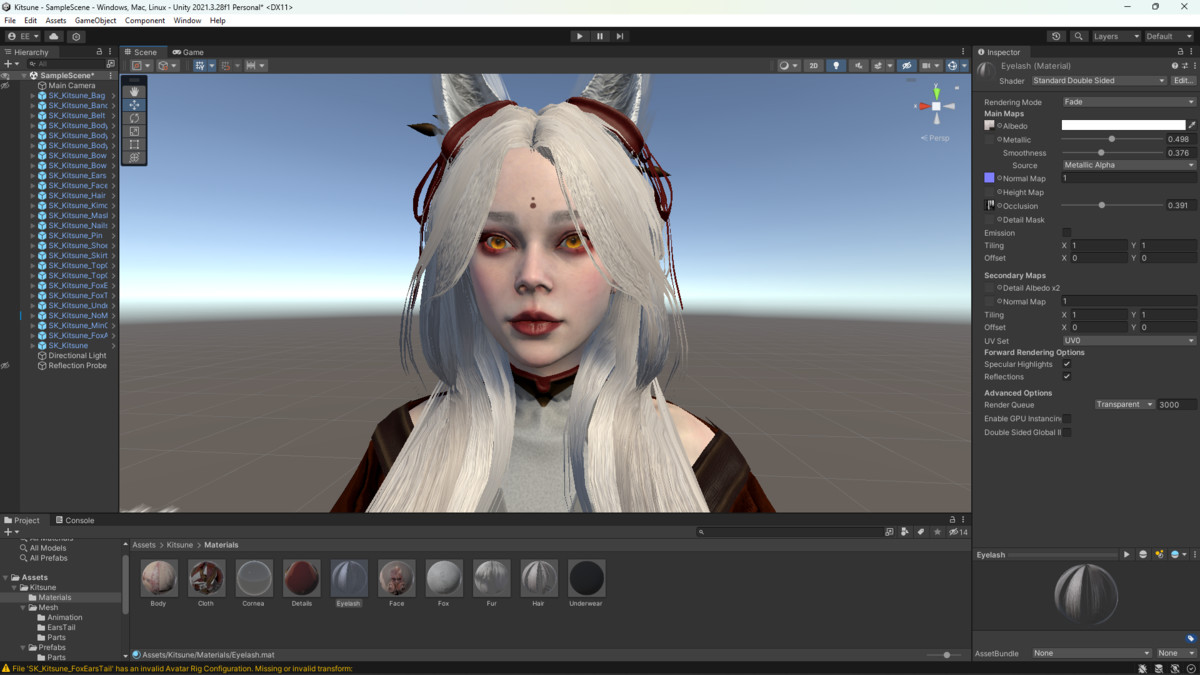This screenshot has width=1200, height=675.
Task: Toggle 2D view mode in Scene
Action: pyautogui.click(x=813, y=66)
